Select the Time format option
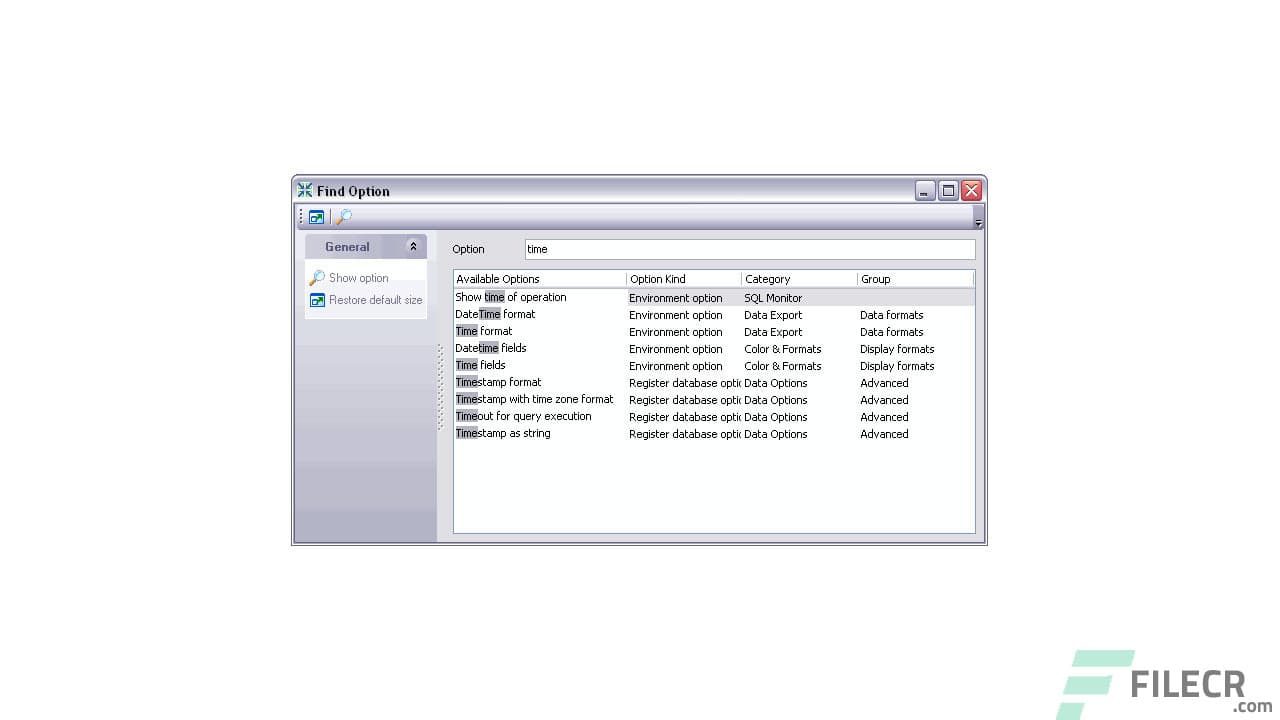1280x720 pixels. (483, 331)
